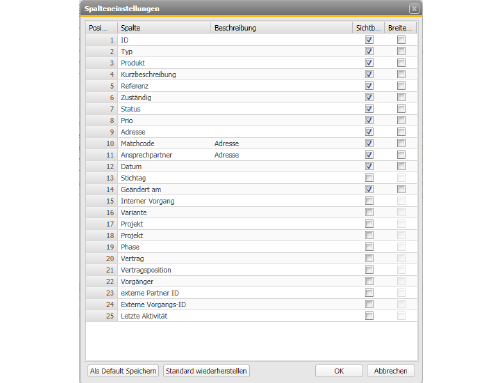This screenshot has height=383, width=502.
Task: Check Breite box for Kurzbeschreibung row
Action: [x=401, y=74]
